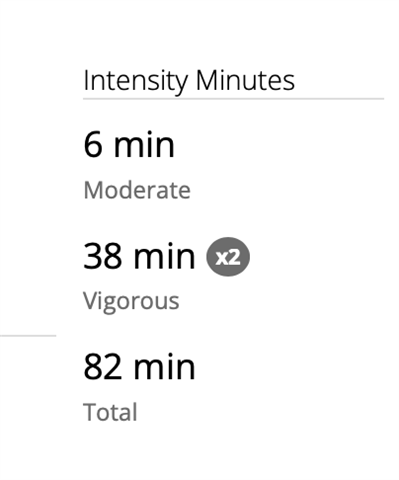Click the number 82 in total minutes
The width and height of the screenshot is (399, 480).
[102, 367]
